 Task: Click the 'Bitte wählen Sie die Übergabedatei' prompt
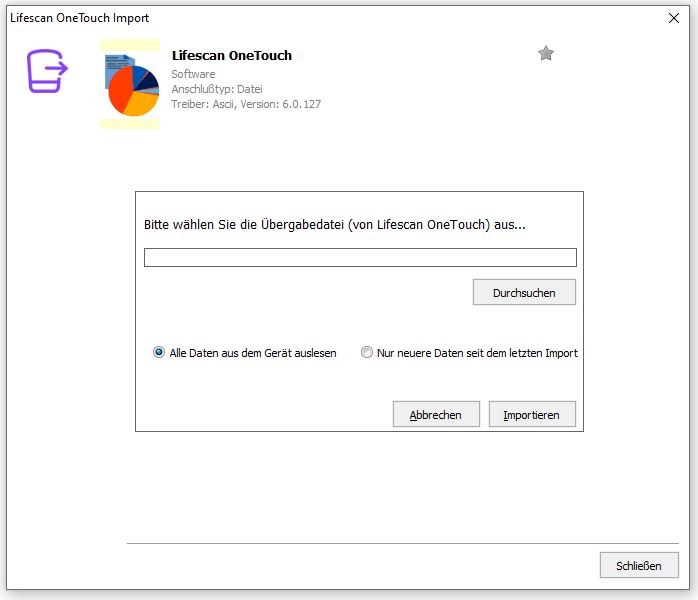click(335, 224)
